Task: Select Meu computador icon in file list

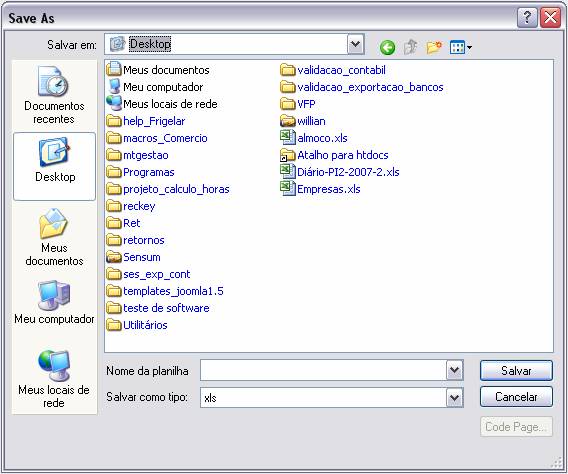Action: tap(114, 87)
